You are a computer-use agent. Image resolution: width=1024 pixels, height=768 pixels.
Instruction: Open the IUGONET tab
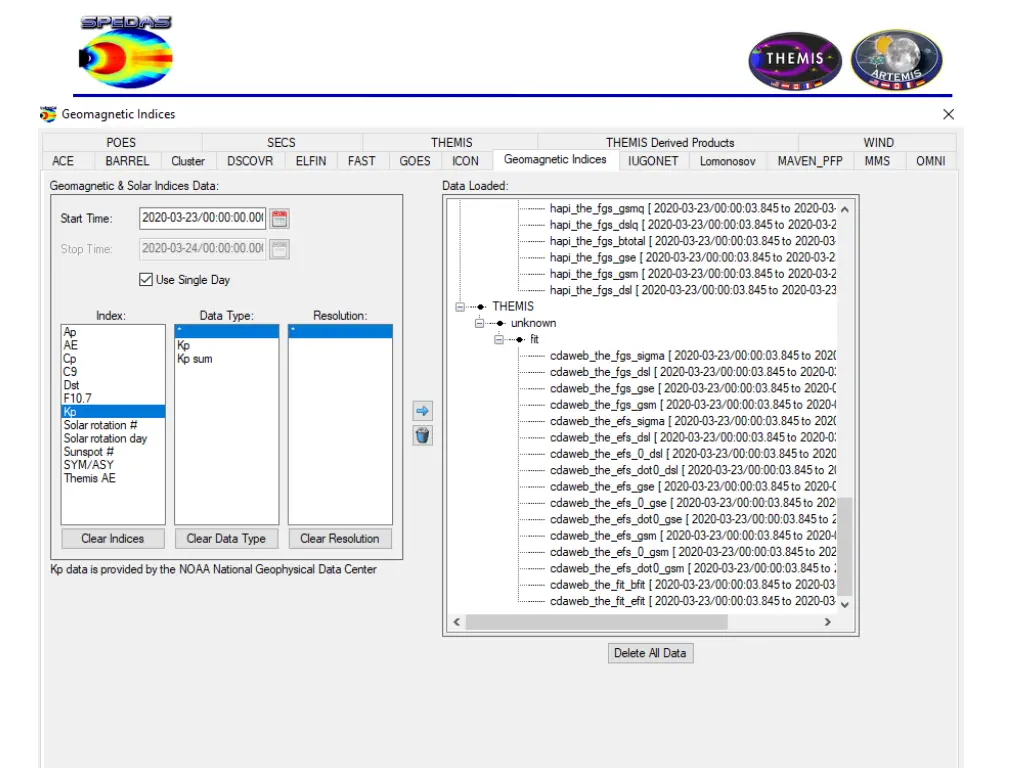point(653,161)
